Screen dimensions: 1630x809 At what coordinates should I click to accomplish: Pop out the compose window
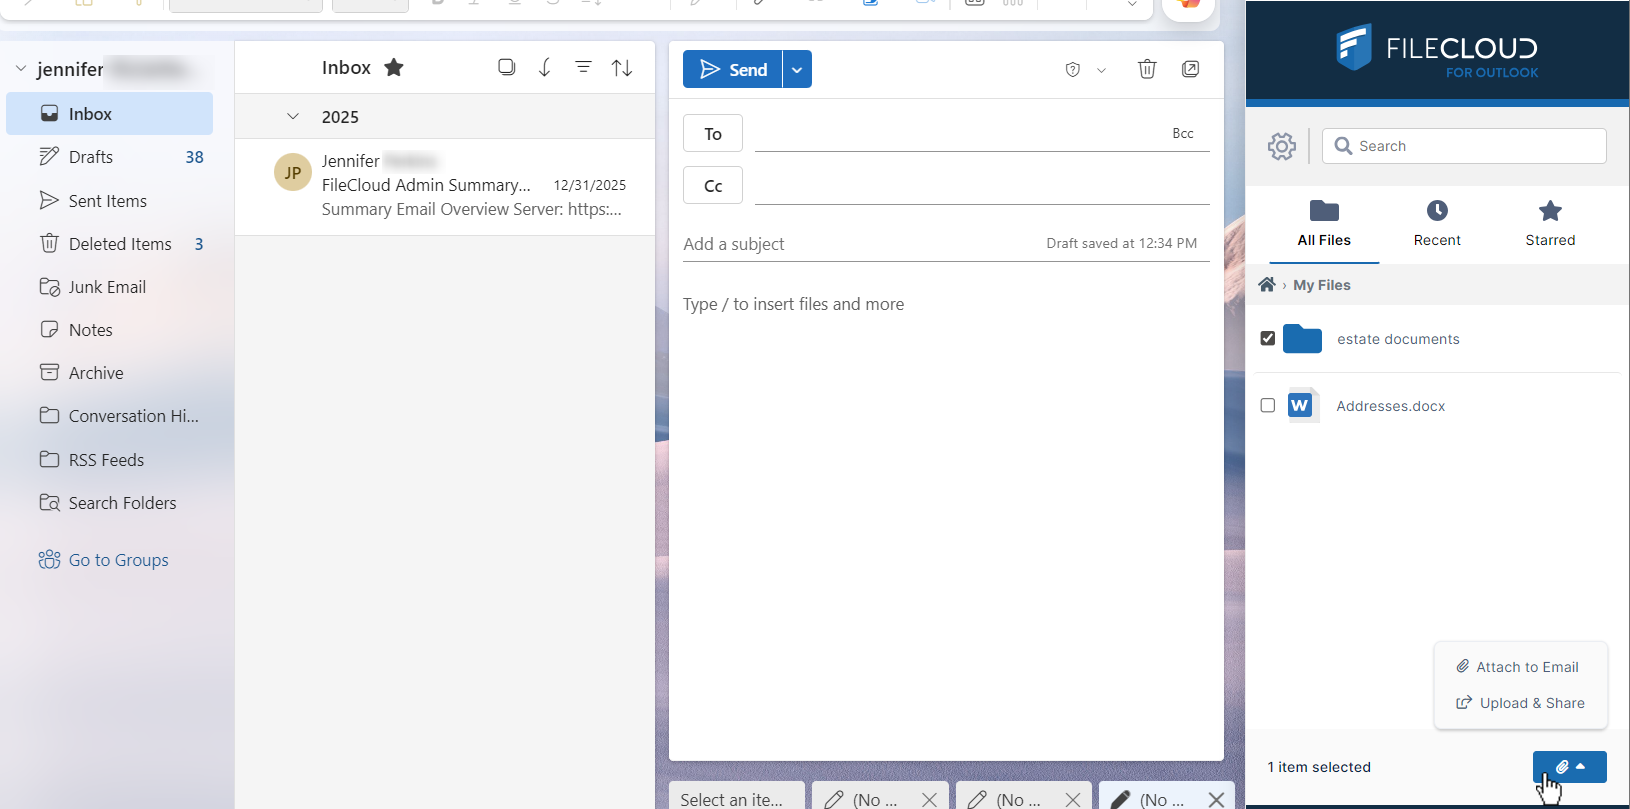1190,69
